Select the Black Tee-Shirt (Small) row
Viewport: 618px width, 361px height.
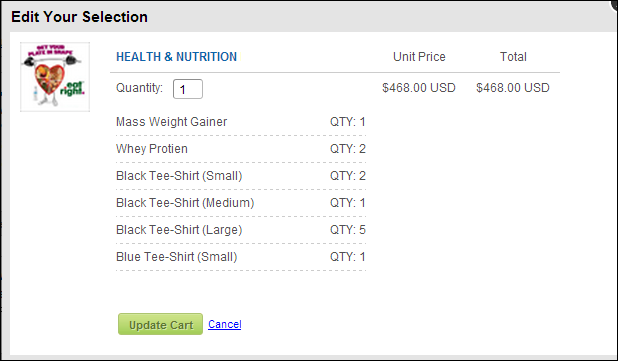click(x=241, y=176)
